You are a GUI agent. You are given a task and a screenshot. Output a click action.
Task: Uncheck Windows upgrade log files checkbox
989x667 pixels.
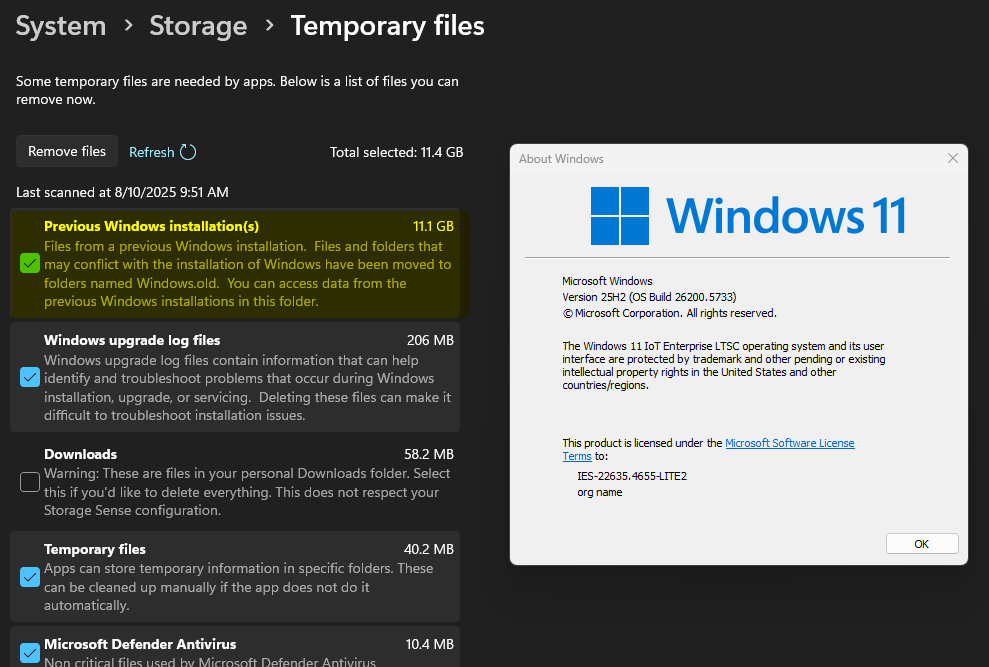[x=30, y=377]
